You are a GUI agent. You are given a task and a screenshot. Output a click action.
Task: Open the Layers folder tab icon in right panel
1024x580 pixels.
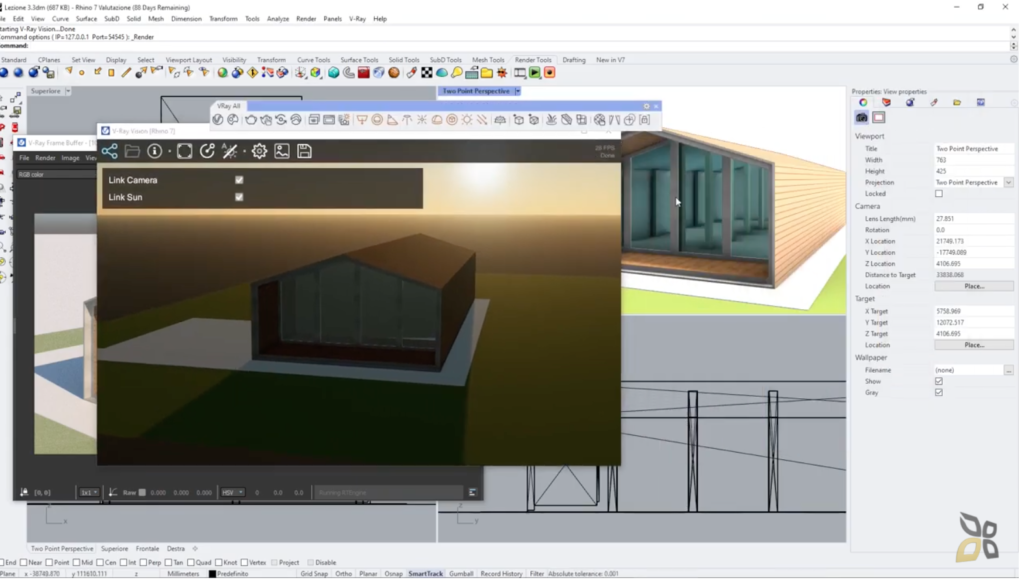[957, 103]
